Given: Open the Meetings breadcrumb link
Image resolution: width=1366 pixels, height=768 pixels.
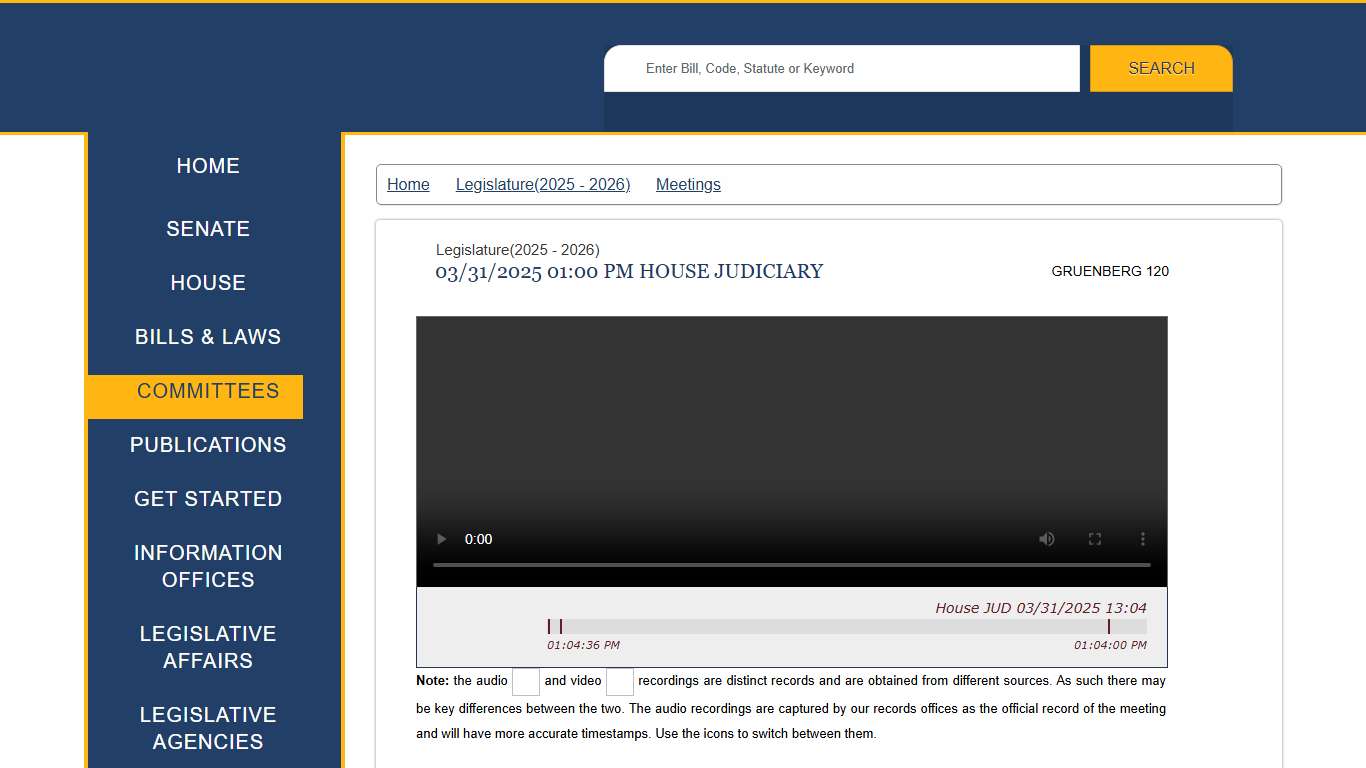Looking at the screenshot, I should coord(688,184).
